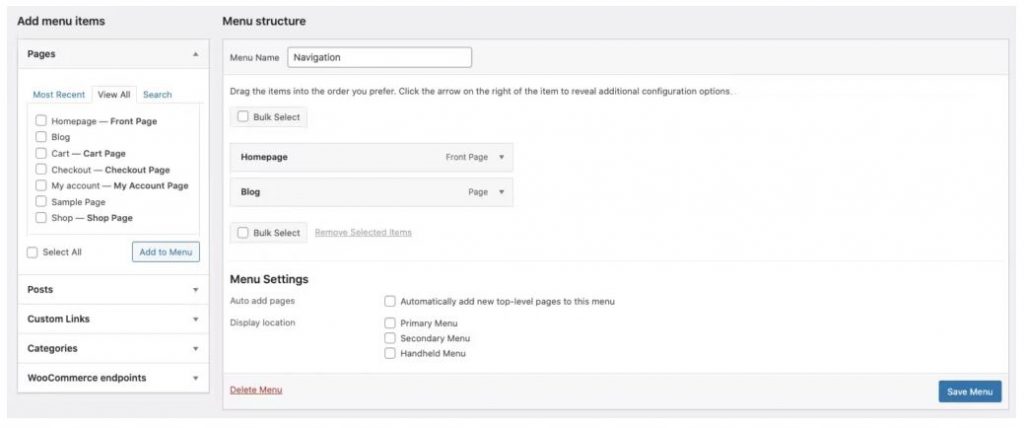Enable Select All pages checkbox
The image size is (1024, 428).
[x=32, y=252]
